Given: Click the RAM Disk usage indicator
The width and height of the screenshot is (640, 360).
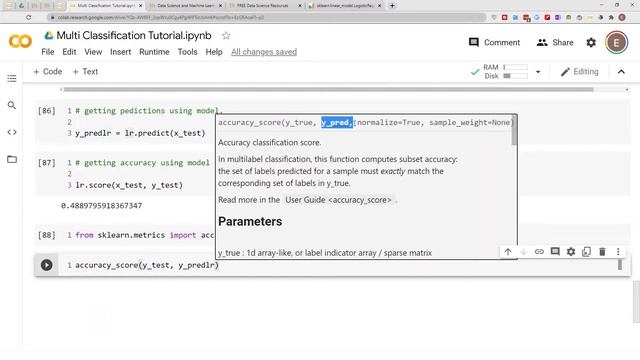Looking at the screenshot, I should pyautogui.click(x=505, y=71).
